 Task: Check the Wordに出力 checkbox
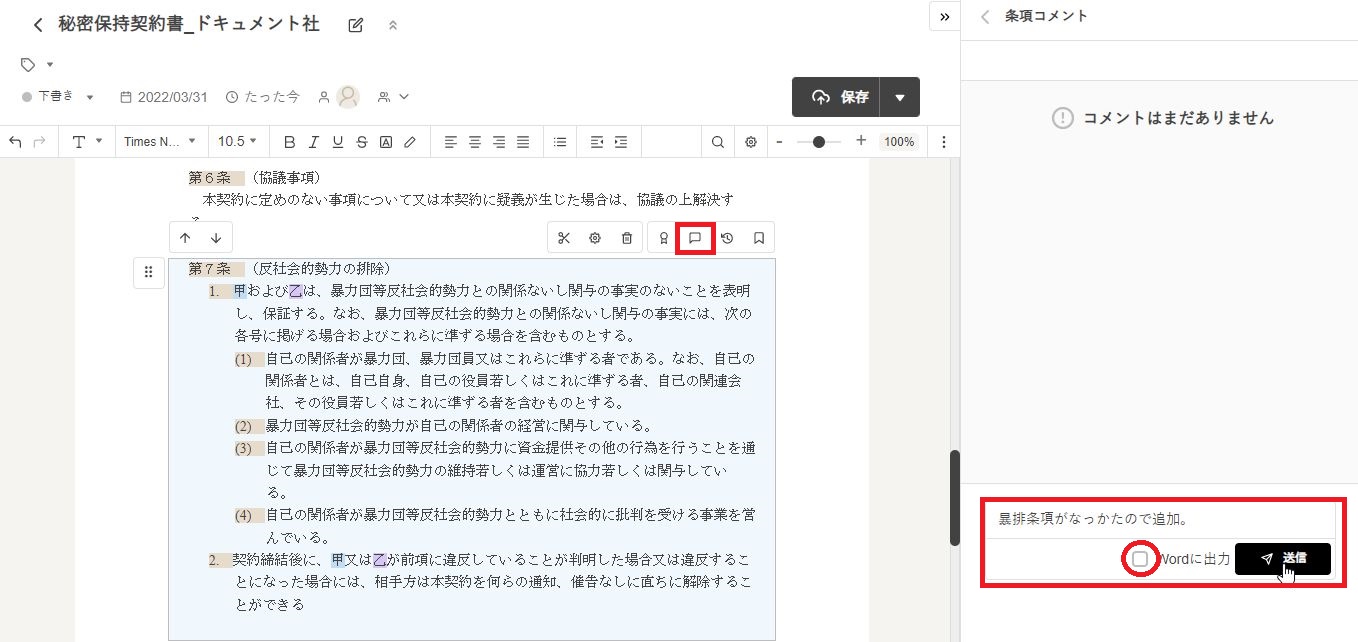coord(1140,559)
